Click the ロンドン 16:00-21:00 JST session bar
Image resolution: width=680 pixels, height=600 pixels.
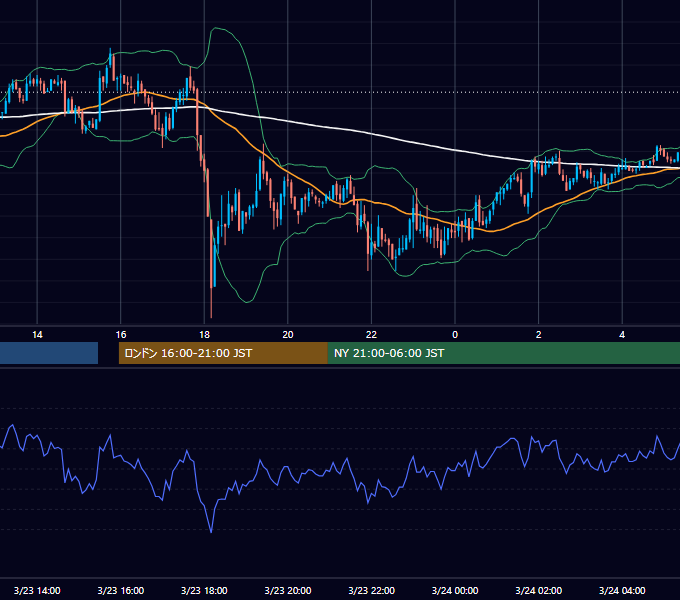(x=223, y=353)
